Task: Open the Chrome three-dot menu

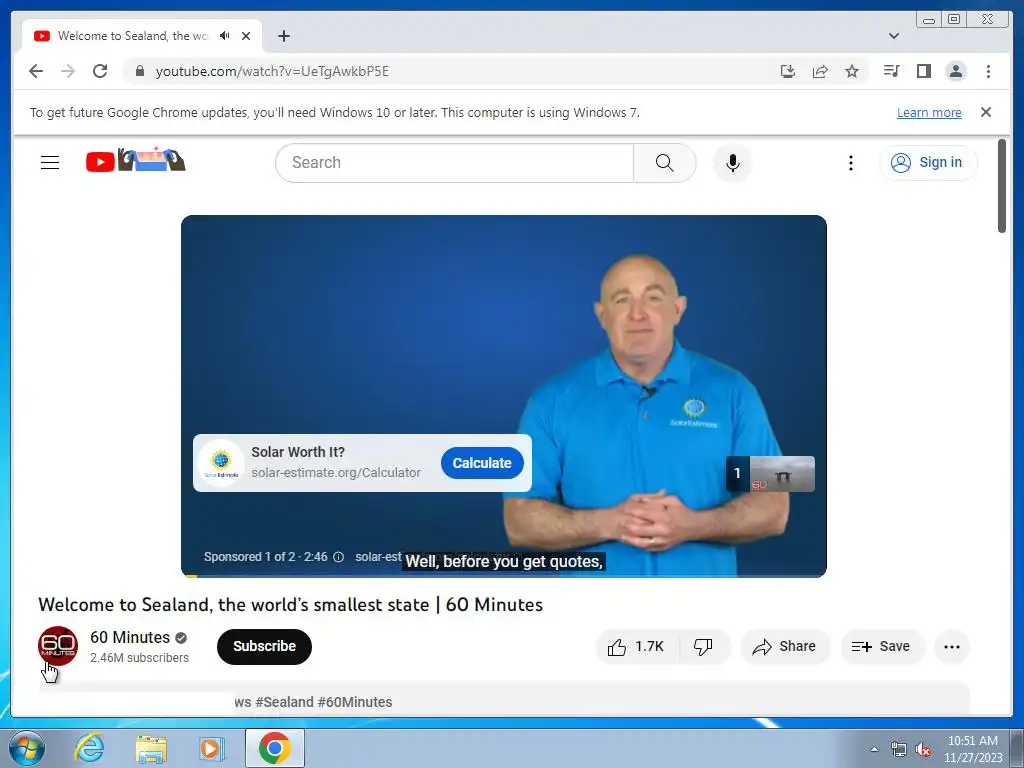Action: coord(988,71)
